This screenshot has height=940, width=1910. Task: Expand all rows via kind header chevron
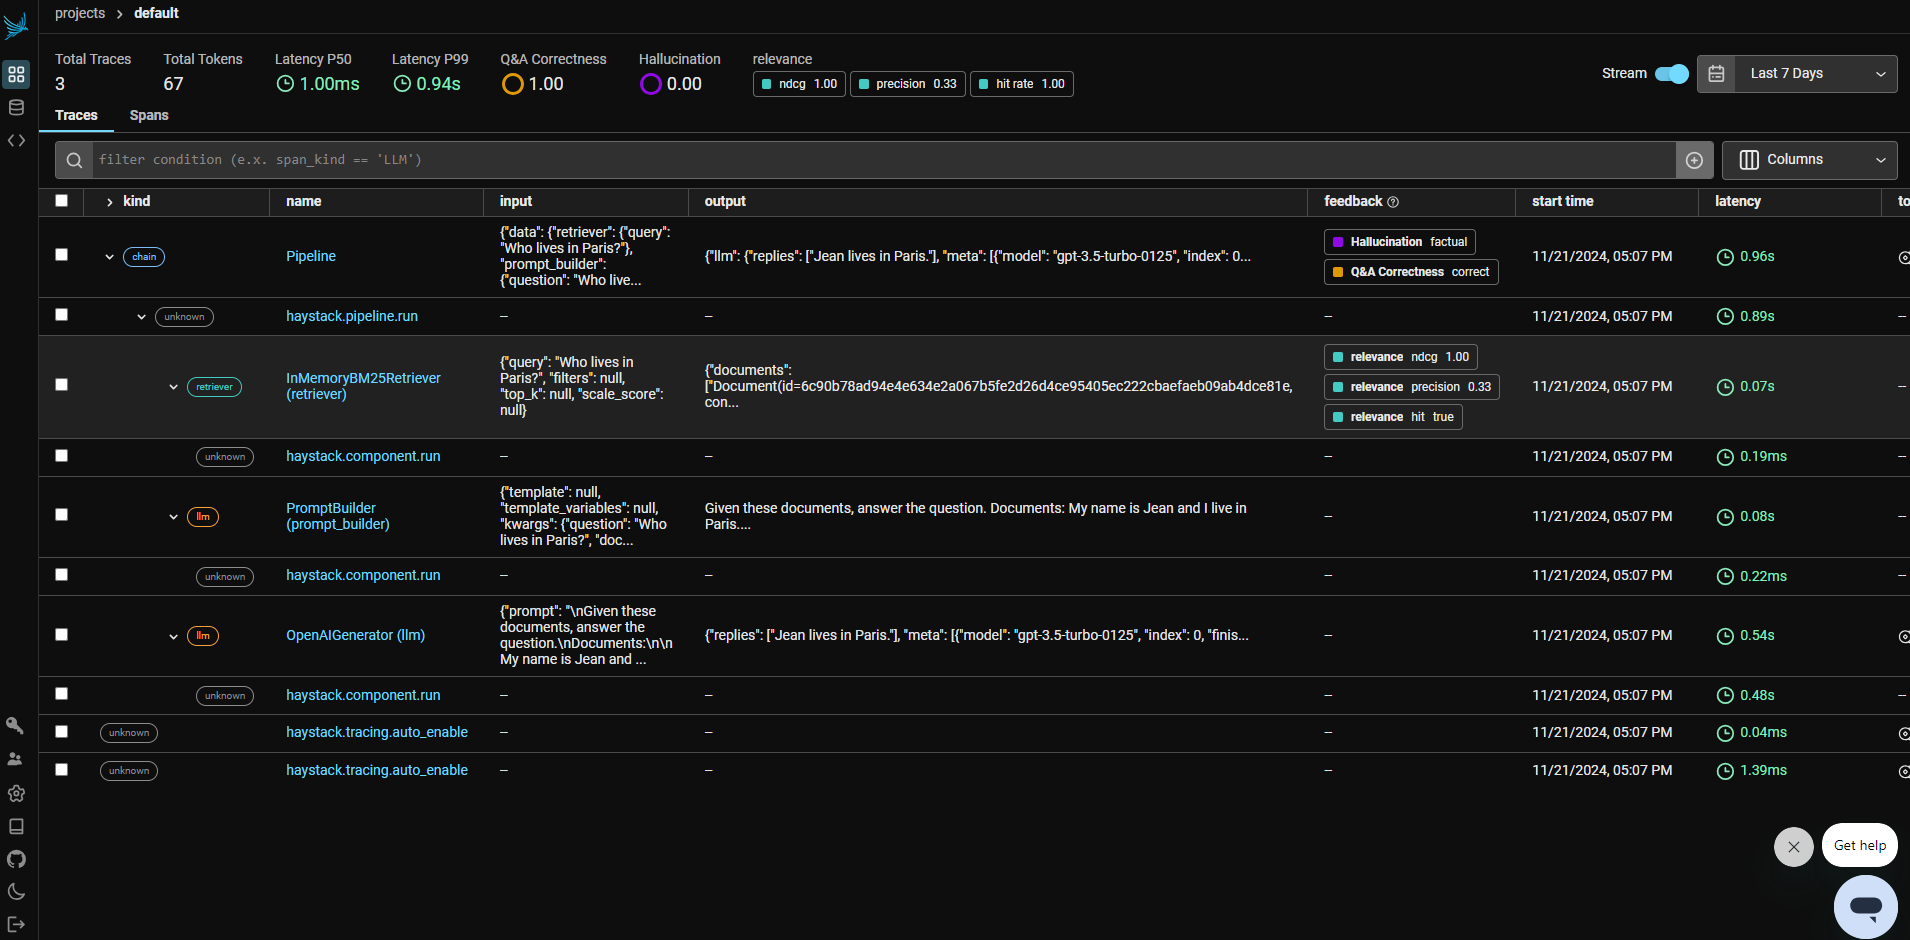tap(109, 202)
